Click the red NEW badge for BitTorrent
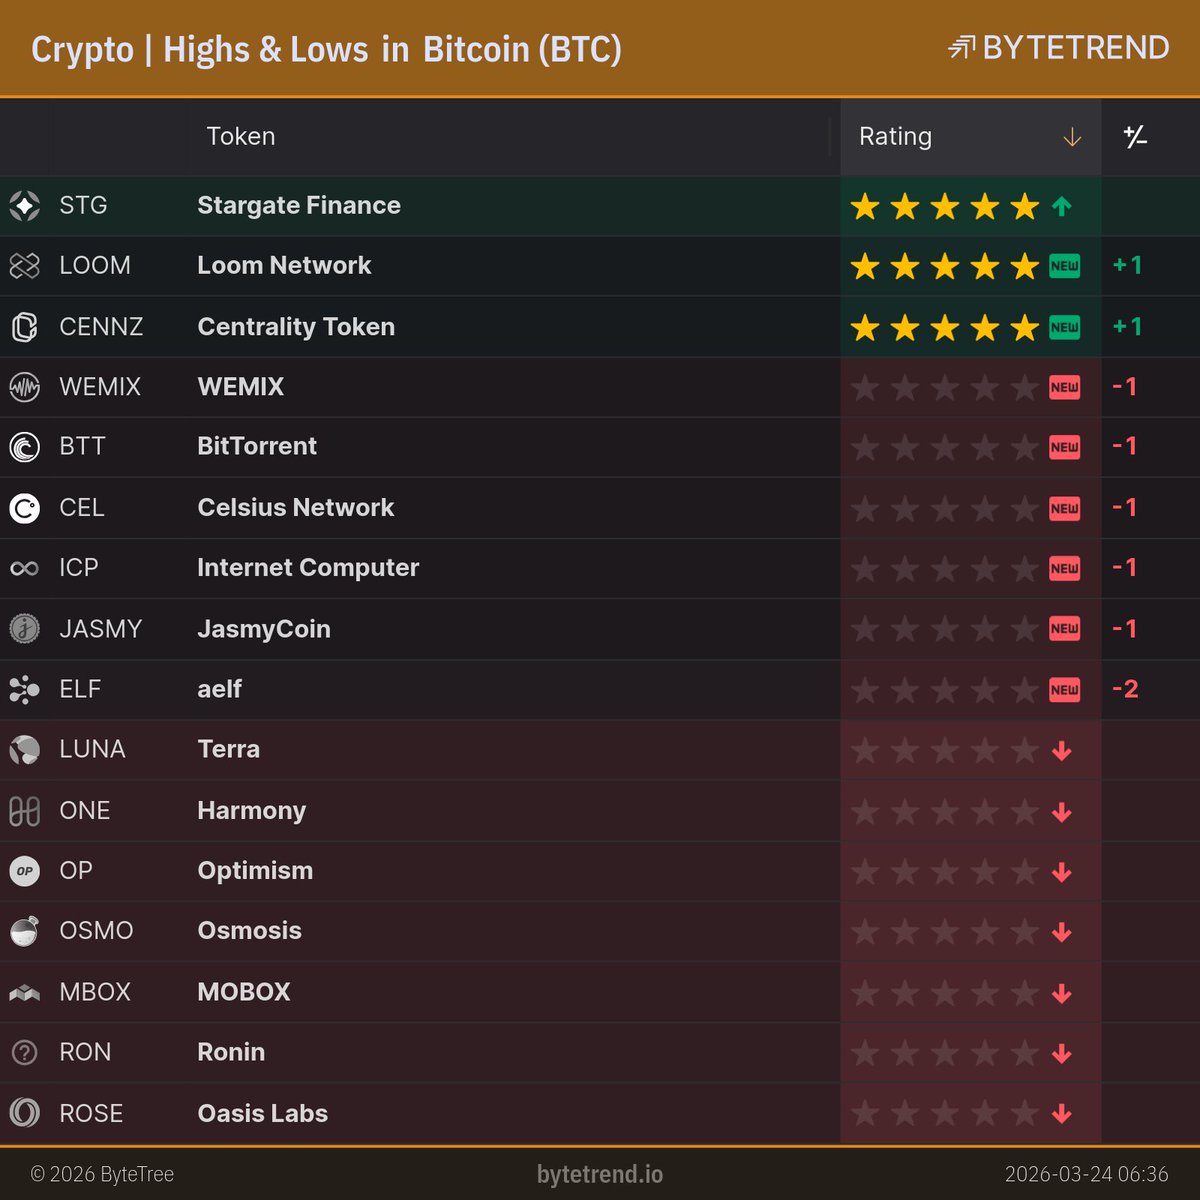The height and width of the screenshot is (1200, 1200). pos(1064,447)
